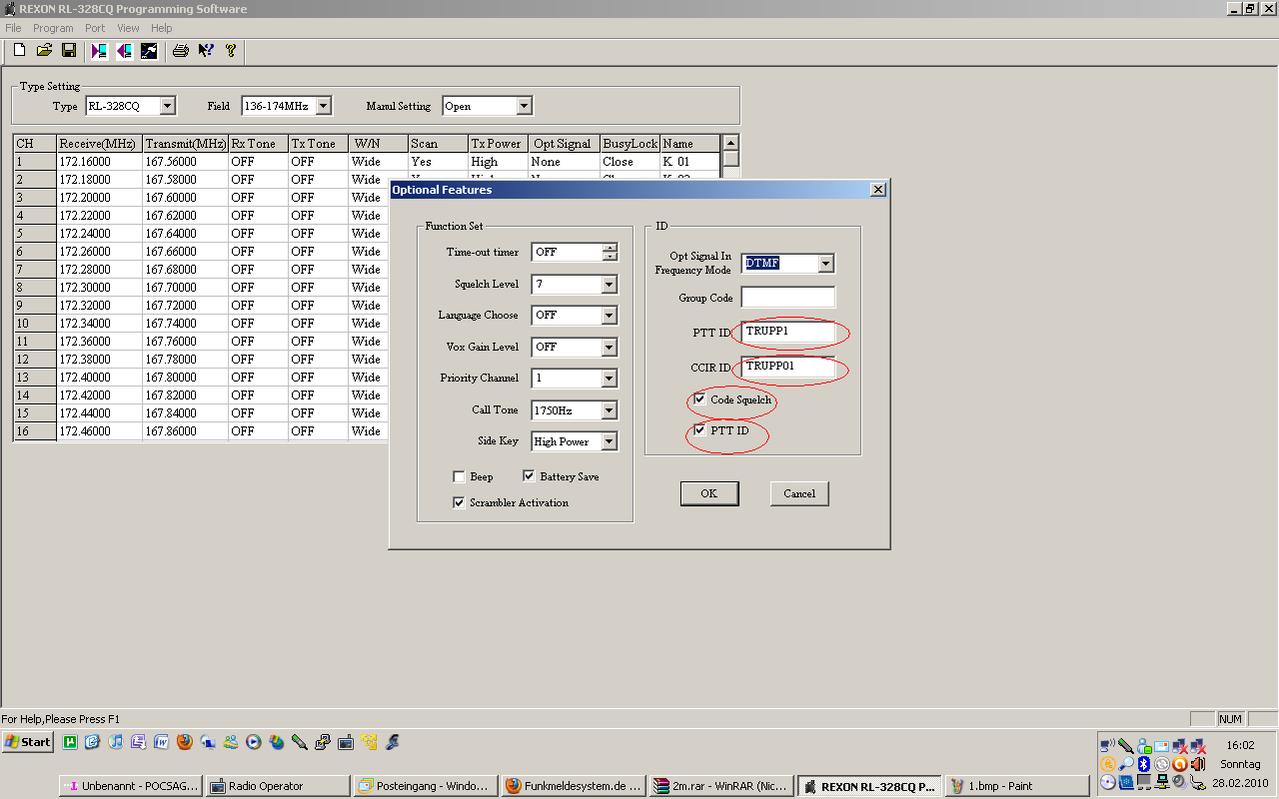Save using the floppy disk icon
Image resolution: width=1279 pixels, height=799 pixels.
pyautogui.click(x=69, y=50)
